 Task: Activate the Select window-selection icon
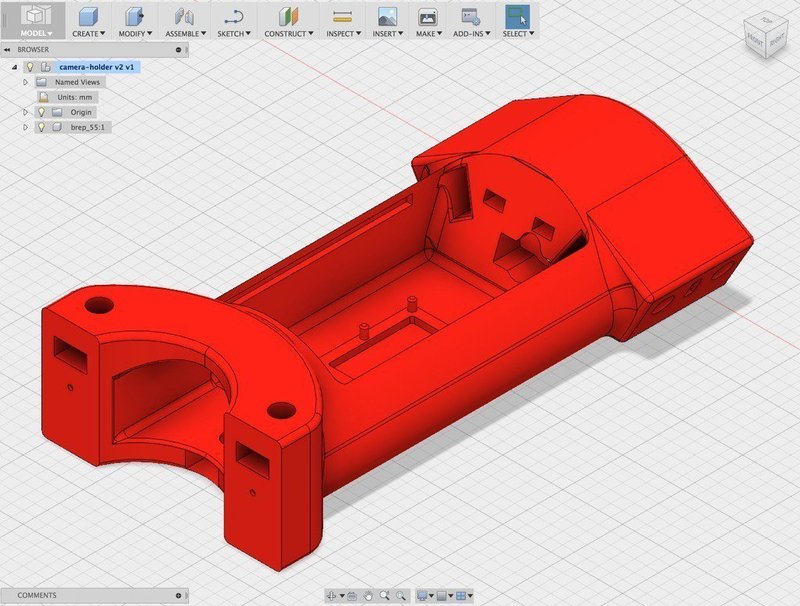pyautogui.click(x=517, y=17)
